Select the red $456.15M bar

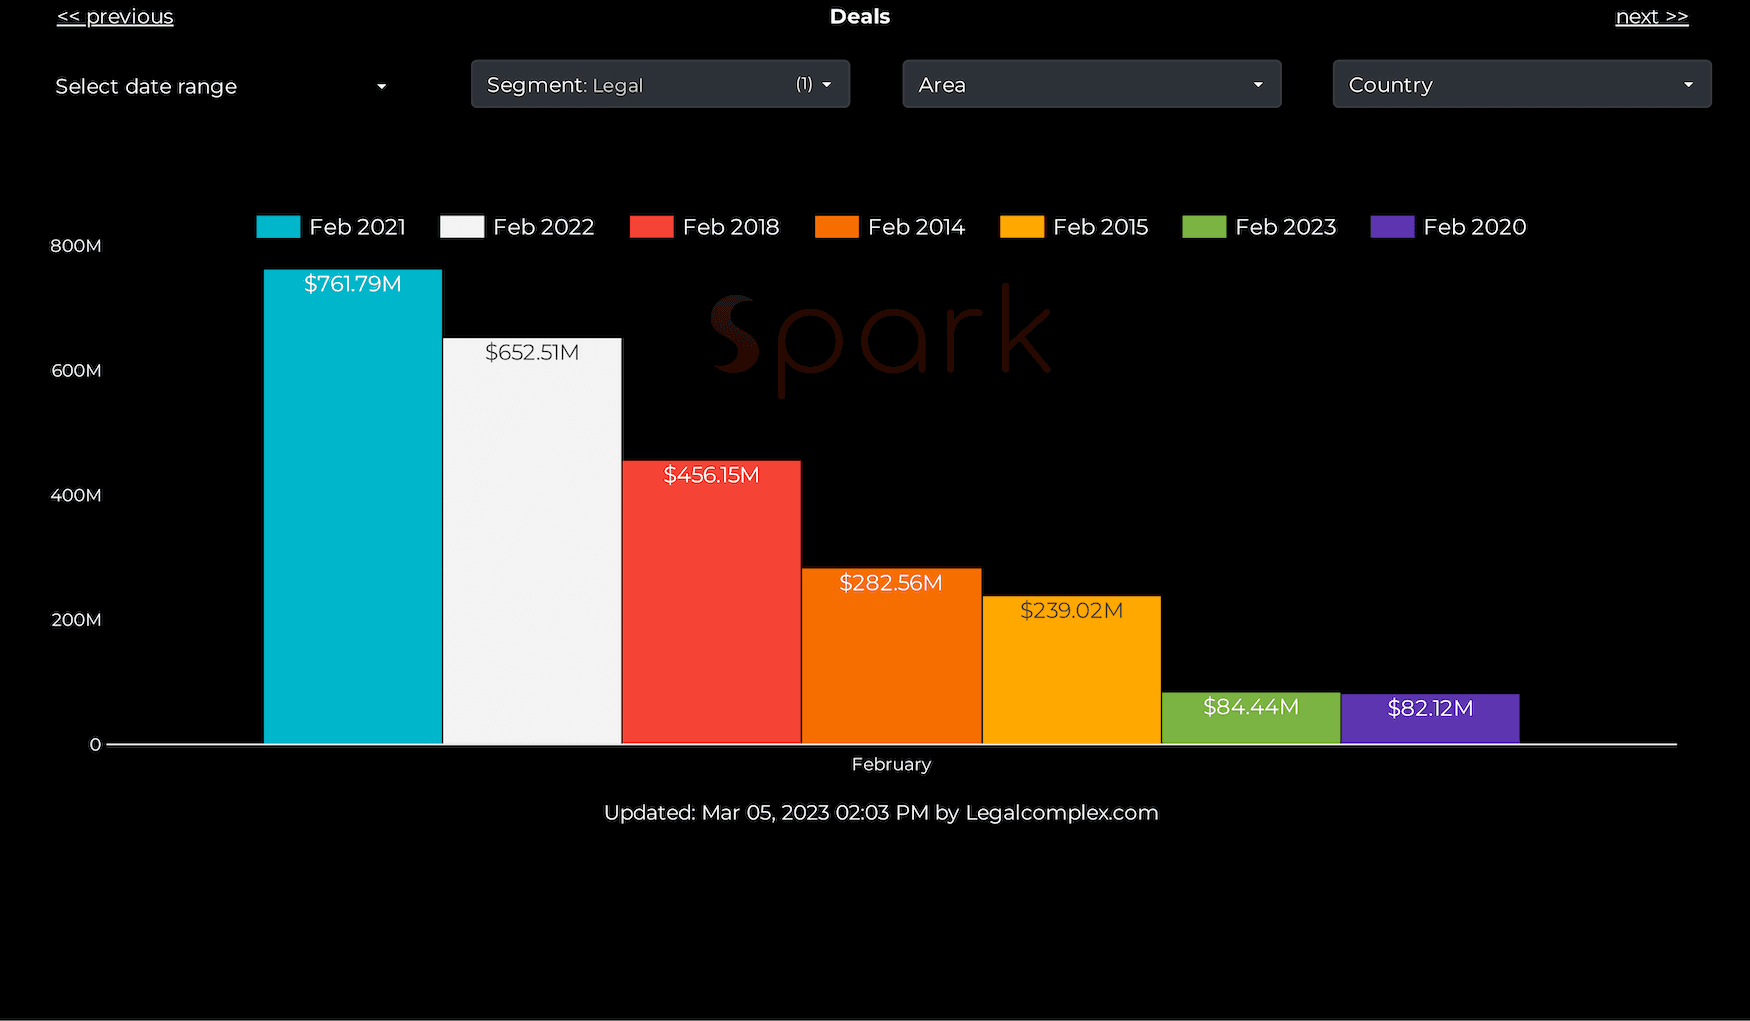[711, 600]
